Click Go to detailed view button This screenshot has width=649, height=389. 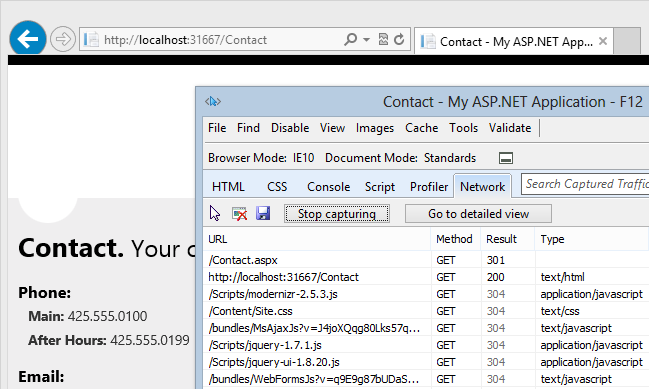coord(478,214)
